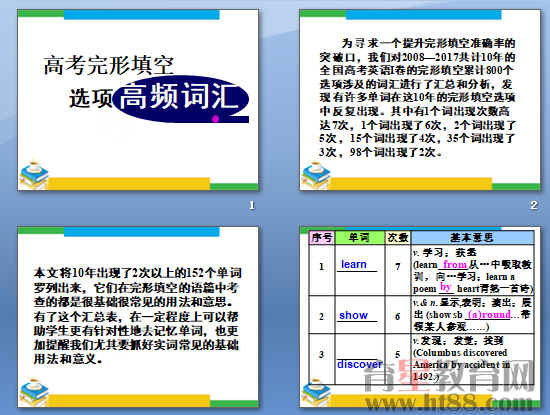Click the books icon on slide 1
Screen dimensions: 550x415
pyautogui.click(x=34, y=175)
